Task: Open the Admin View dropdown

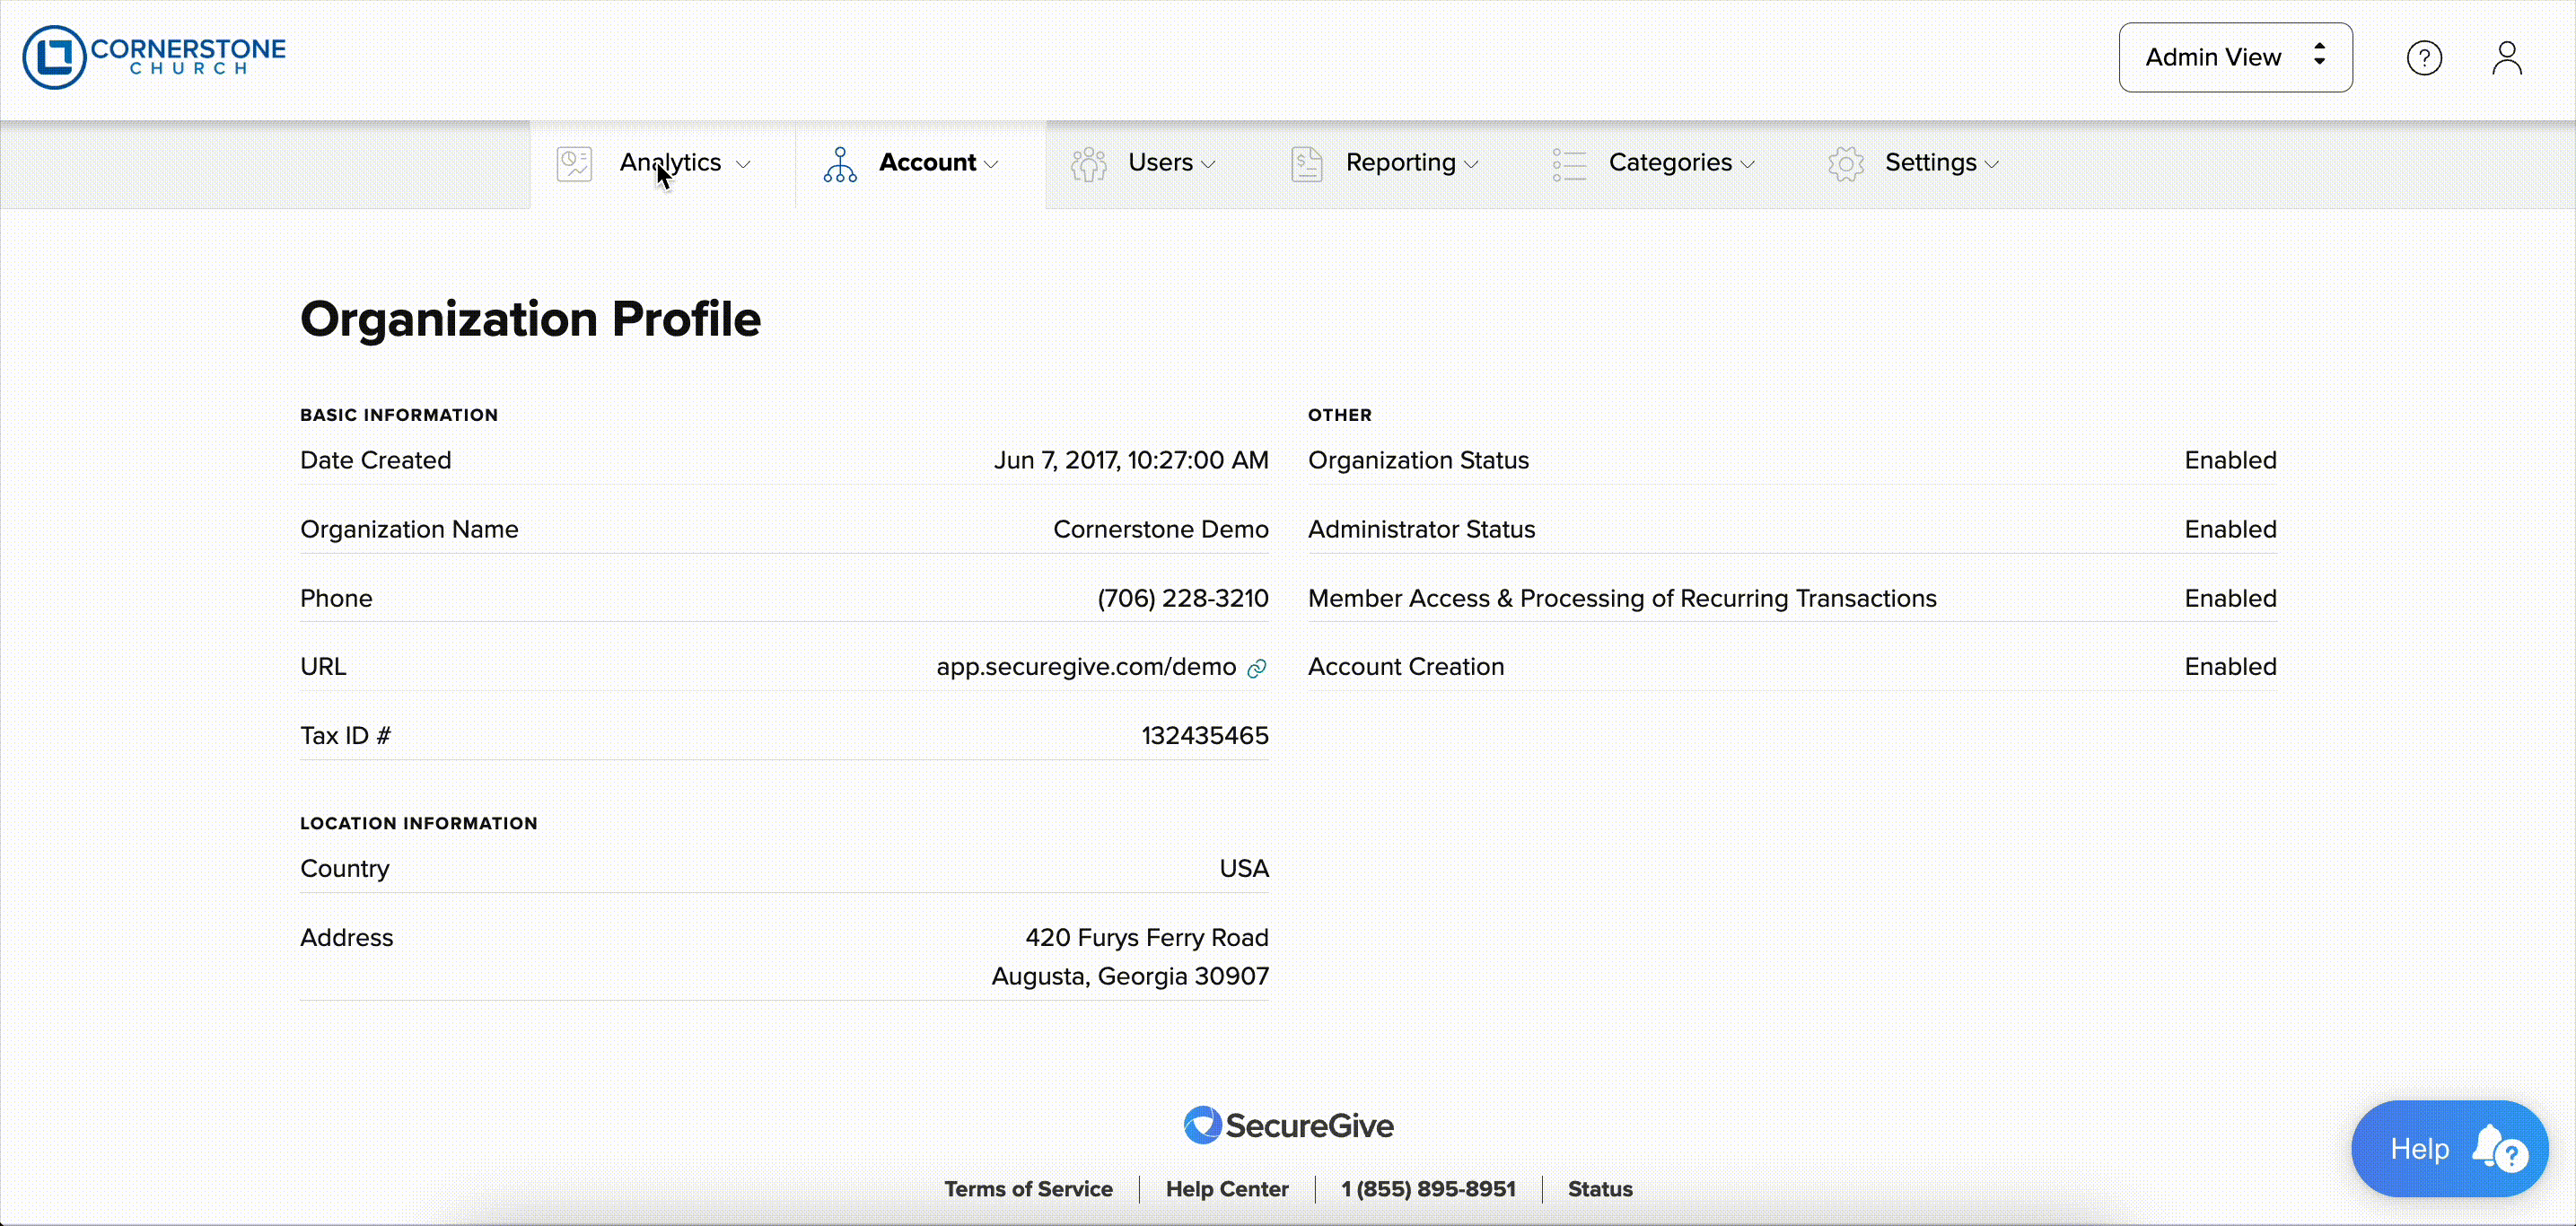Action: 2235,57
